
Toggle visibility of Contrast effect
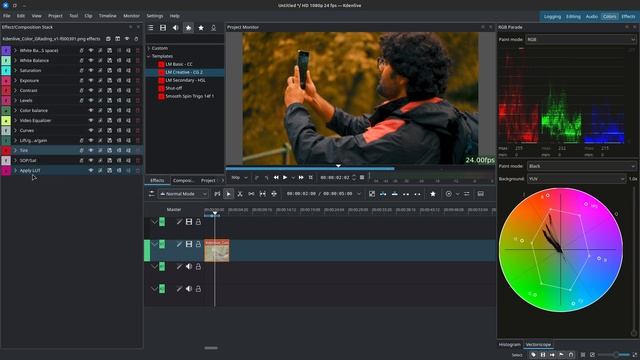click(x=91, y=91)
